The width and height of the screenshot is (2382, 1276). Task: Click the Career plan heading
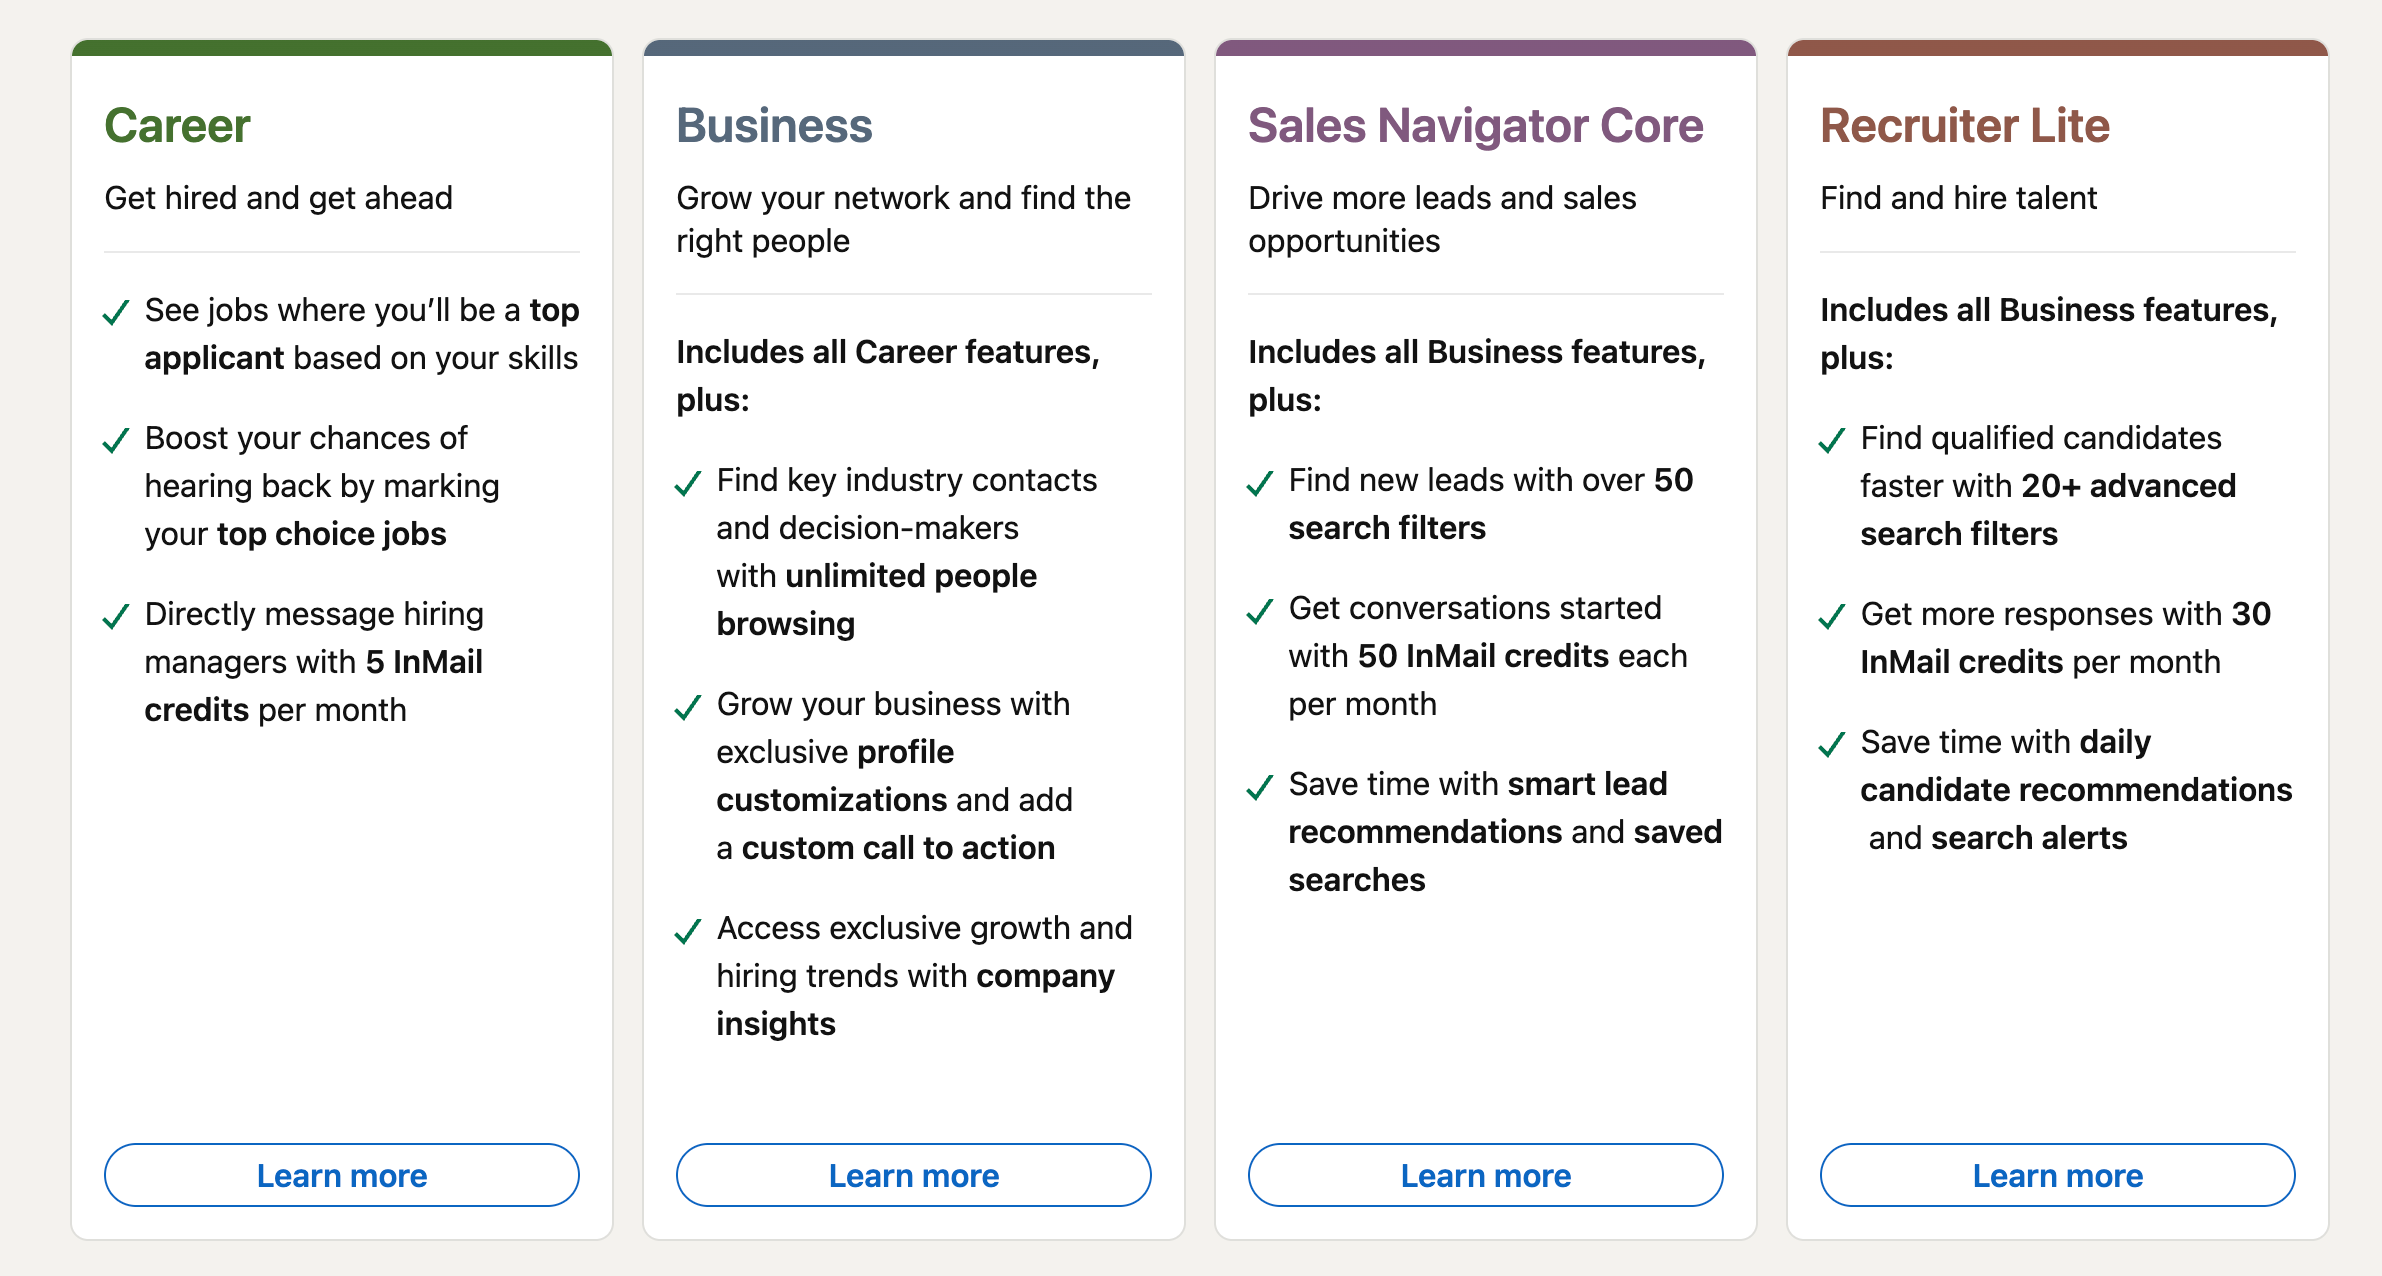click(177, 126)
